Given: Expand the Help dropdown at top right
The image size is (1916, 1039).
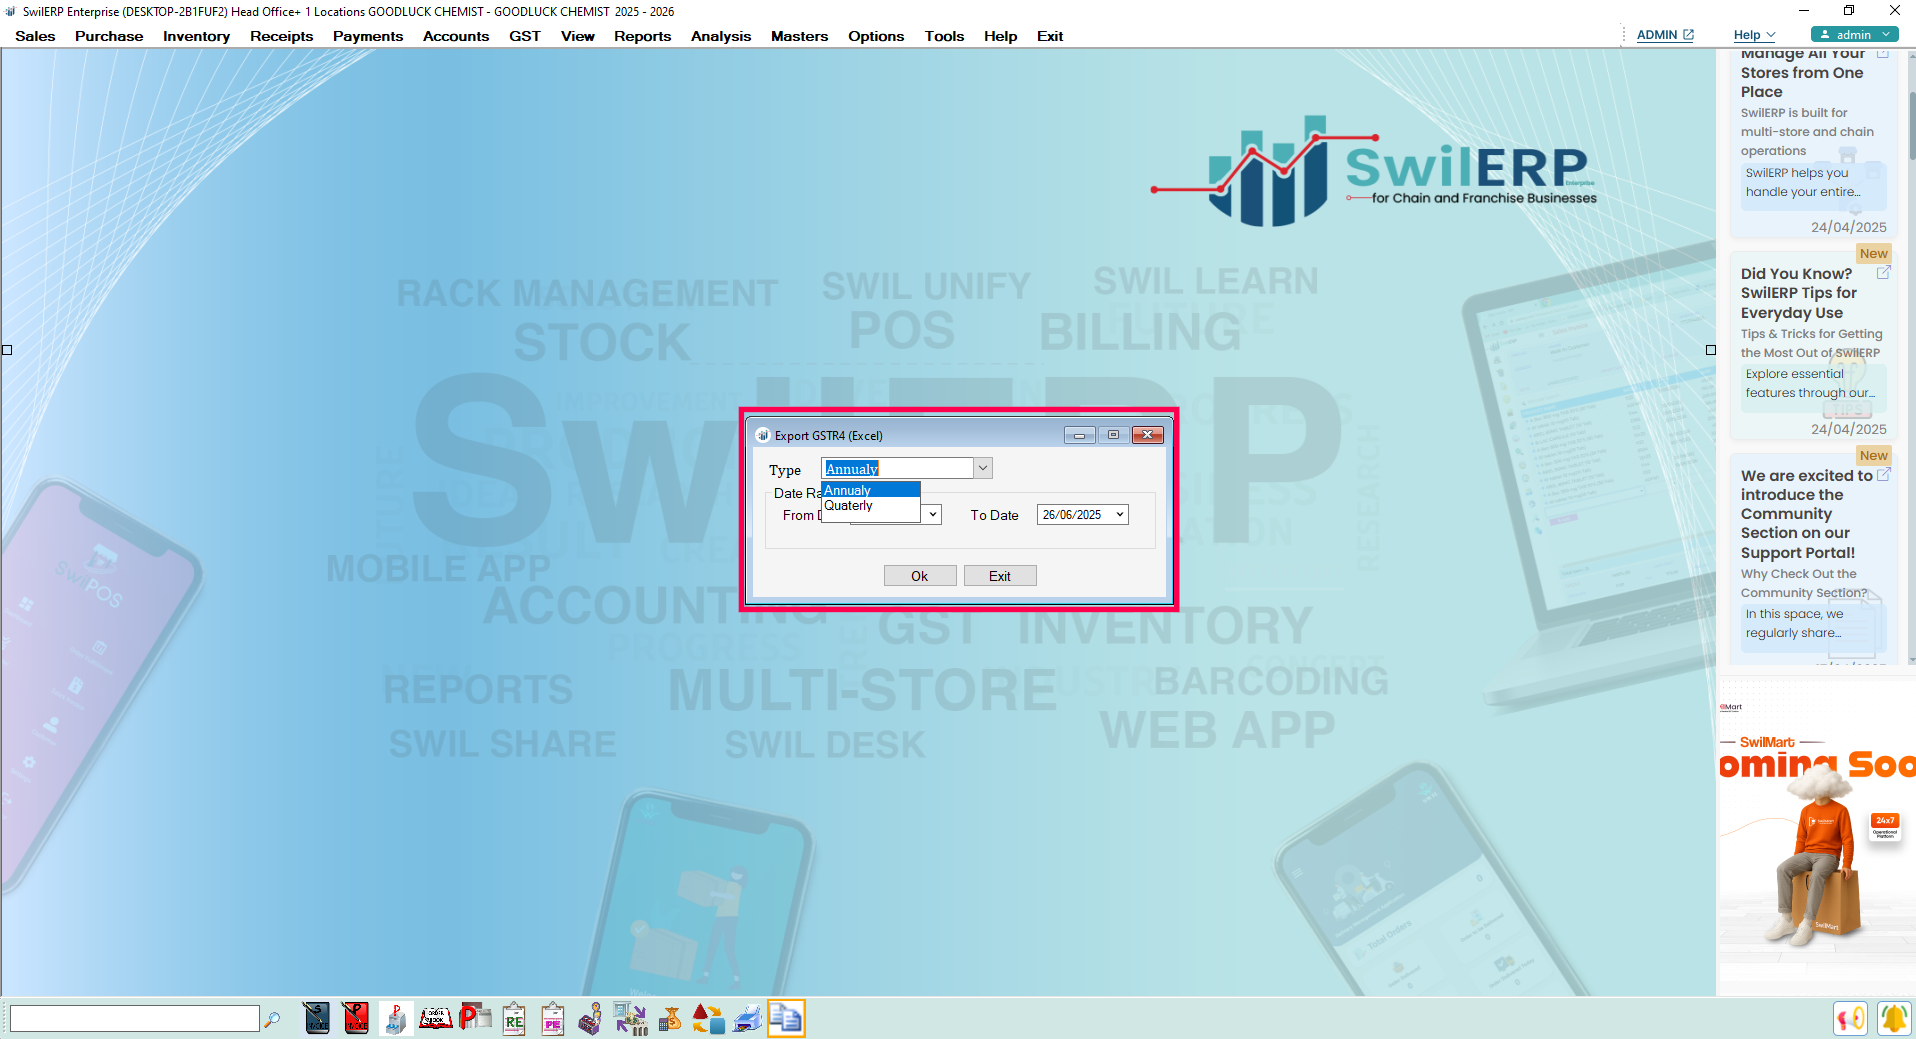Looking at the screenshot, I should (1754, 34).
